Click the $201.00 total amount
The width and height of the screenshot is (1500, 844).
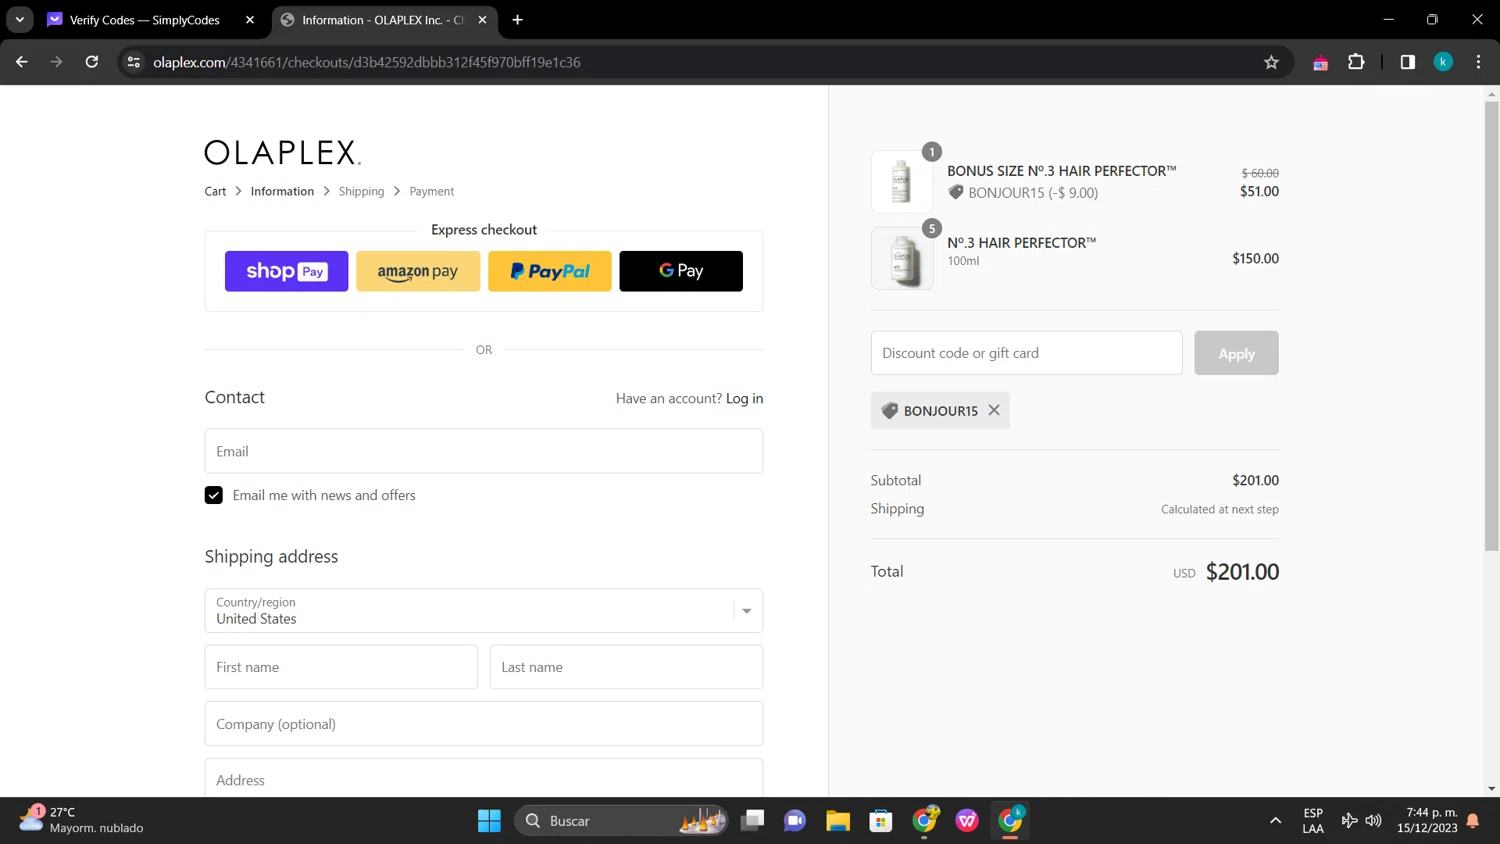coord(1242,572)
